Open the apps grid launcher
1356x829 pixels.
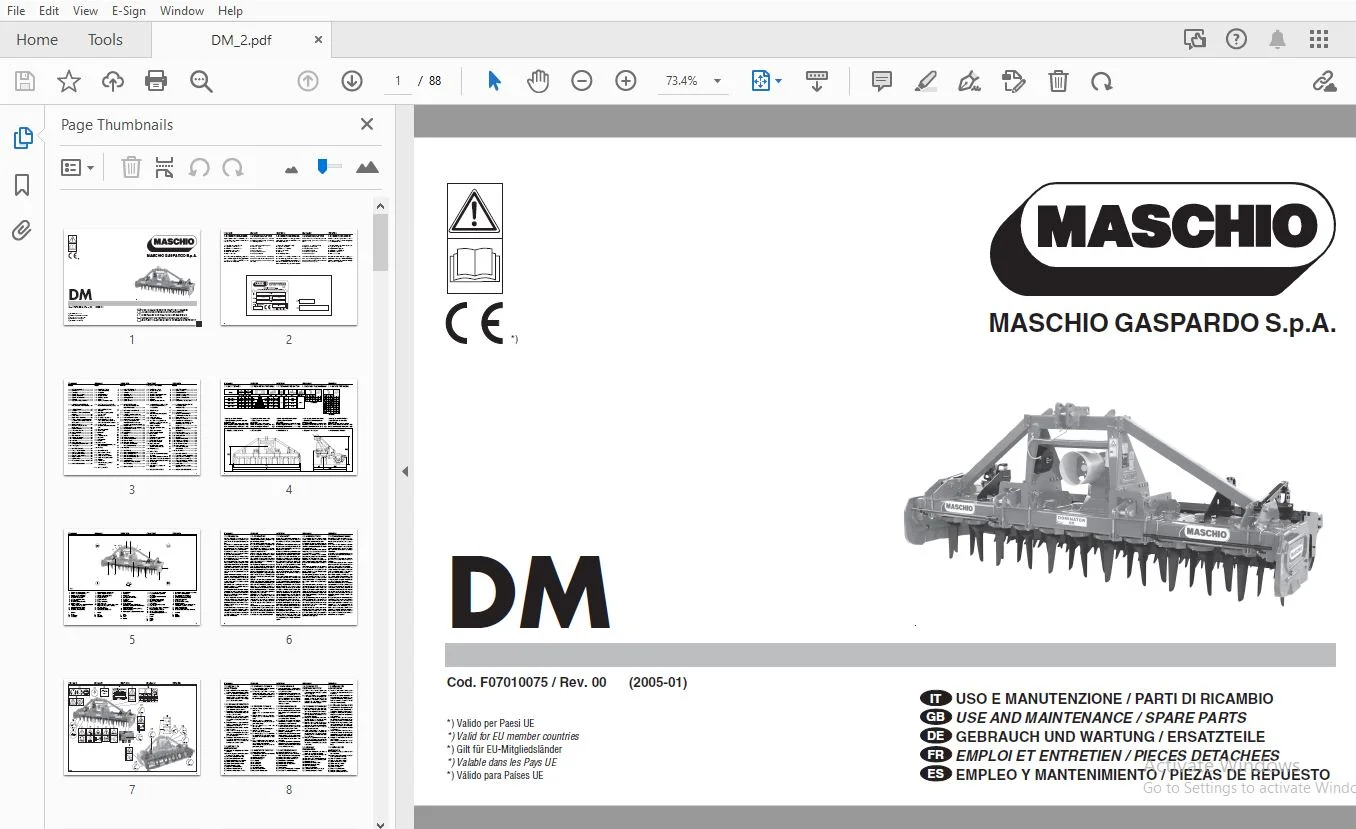point(1319,40)
